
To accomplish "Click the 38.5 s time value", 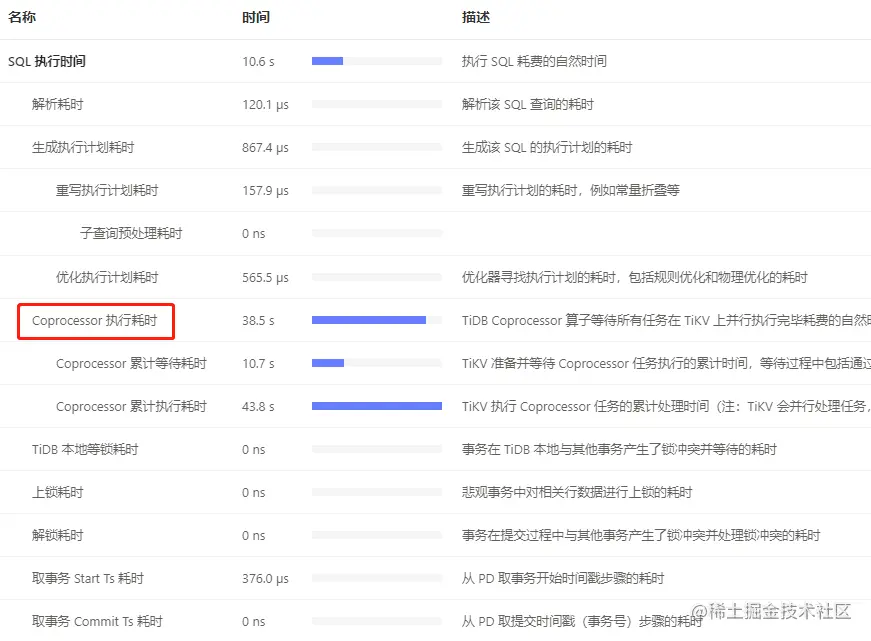I will pyautogui.click(x=258, y=320).
